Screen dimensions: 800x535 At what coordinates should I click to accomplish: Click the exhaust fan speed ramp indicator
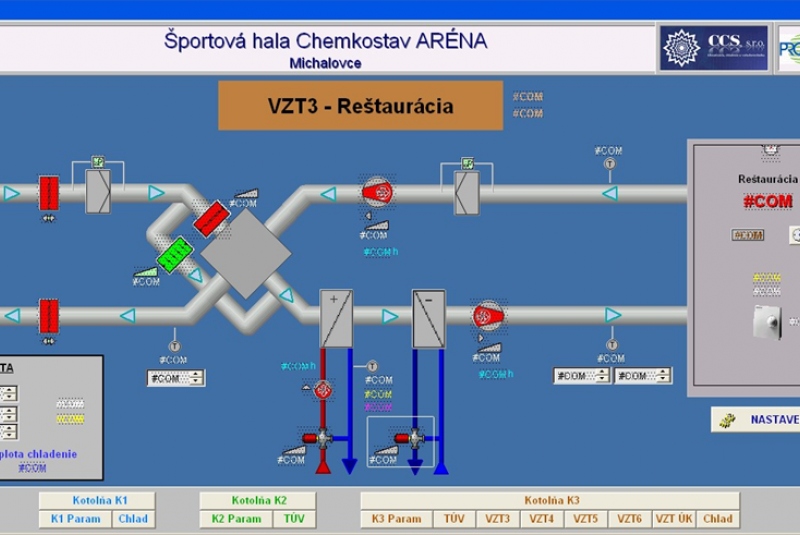tap(378, 225)
